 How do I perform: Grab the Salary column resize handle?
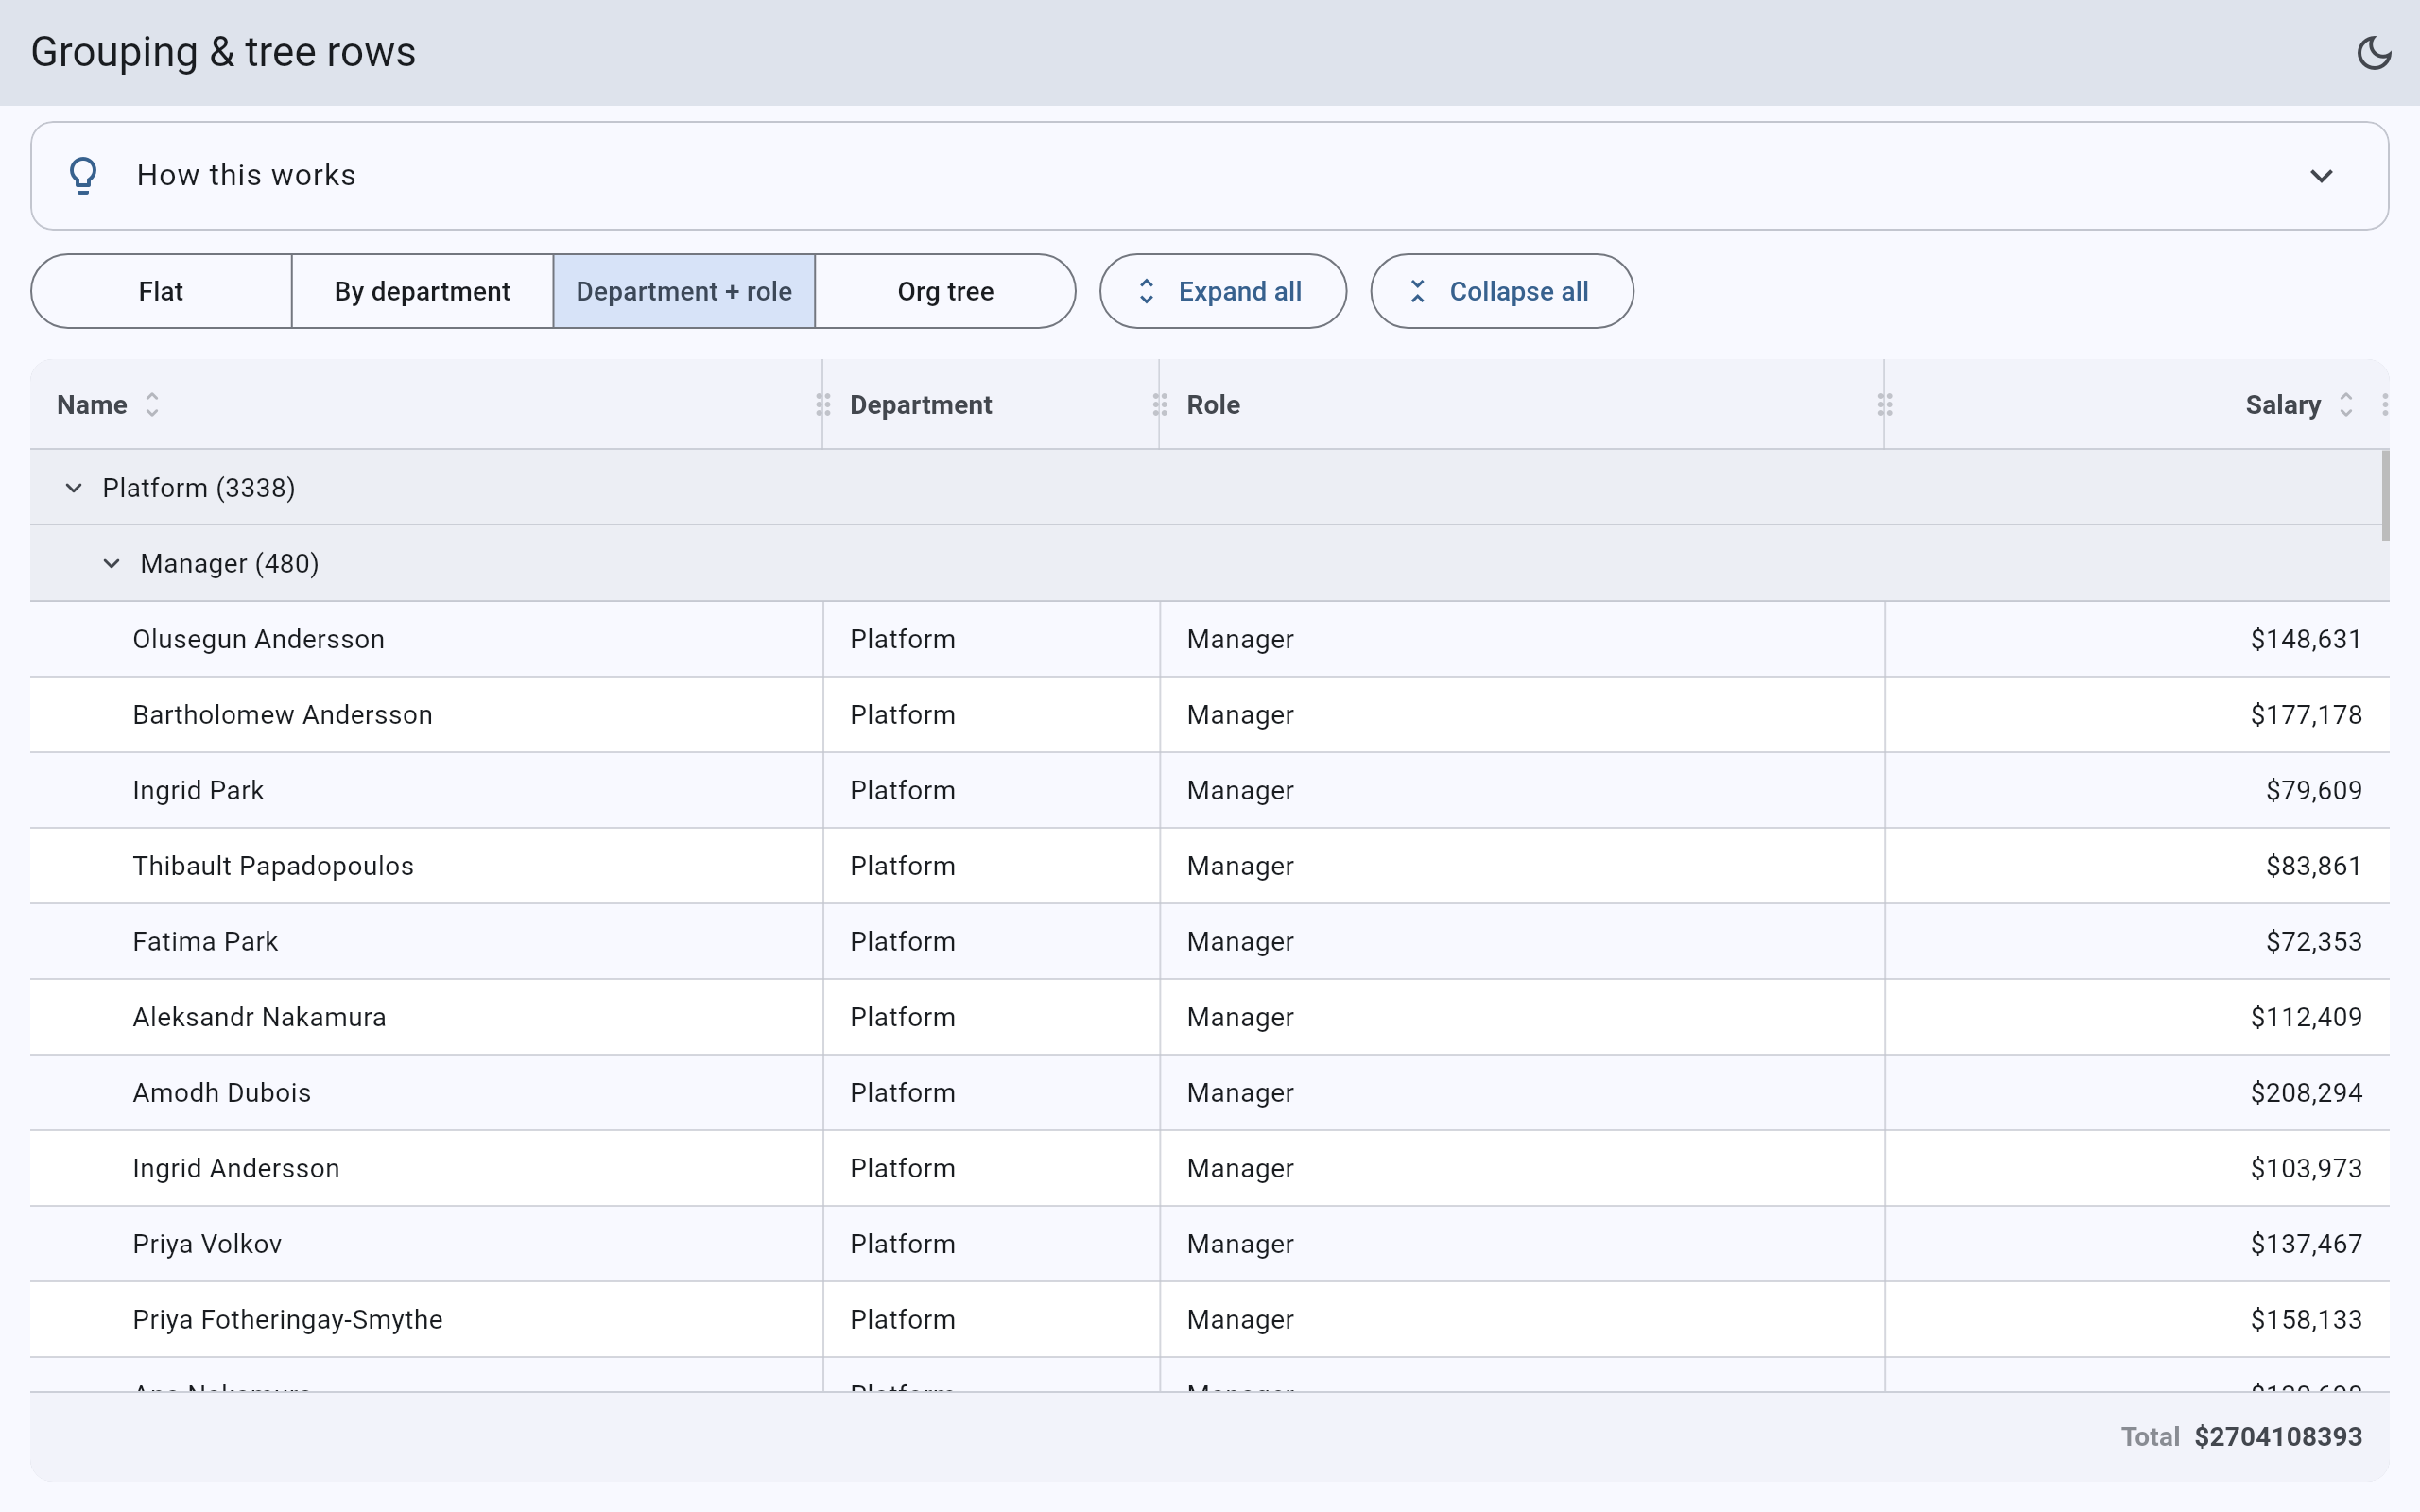click(x=2385, y=405)
